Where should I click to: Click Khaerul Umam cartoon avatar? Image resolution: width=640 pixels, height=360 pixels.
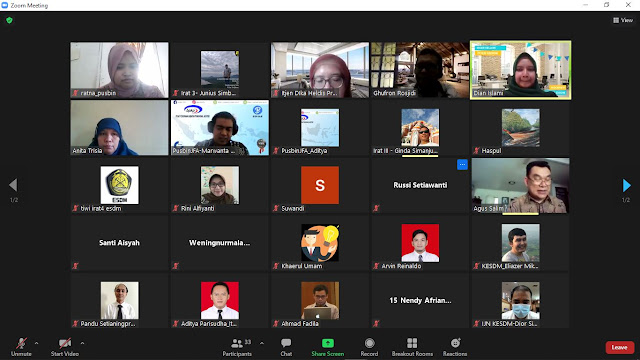(320, 242)
